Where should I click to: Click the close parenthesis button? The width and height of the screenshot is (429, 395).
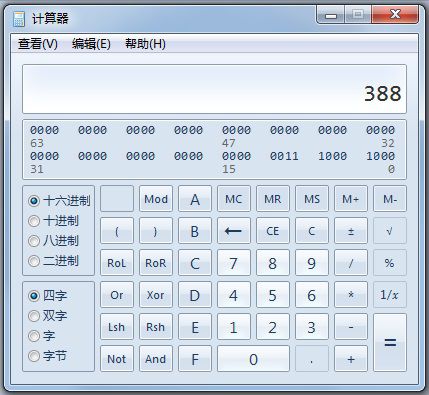tap(156, 231)
